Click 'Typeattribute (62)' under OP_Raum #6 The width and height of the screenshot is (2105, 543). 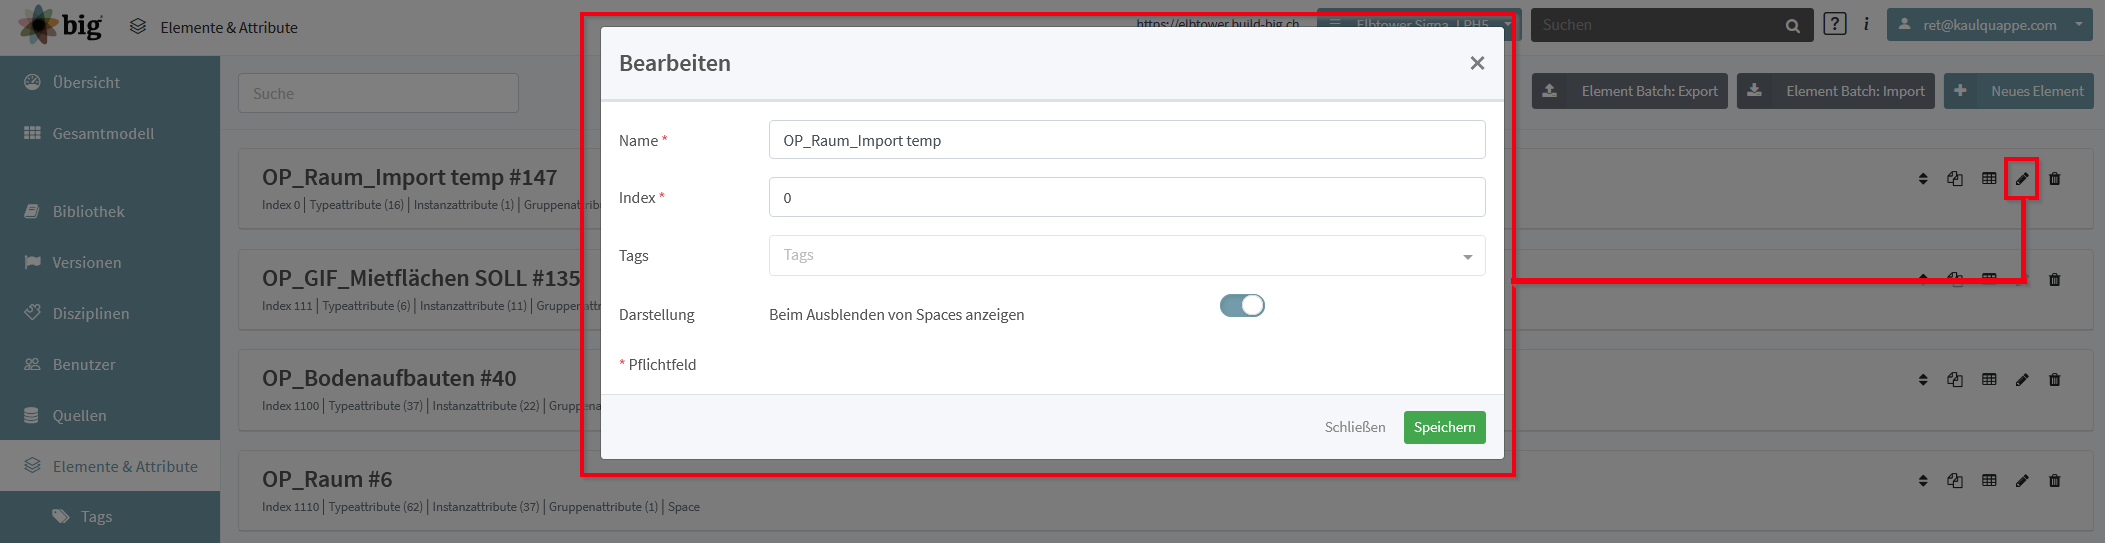click(376, 507)
